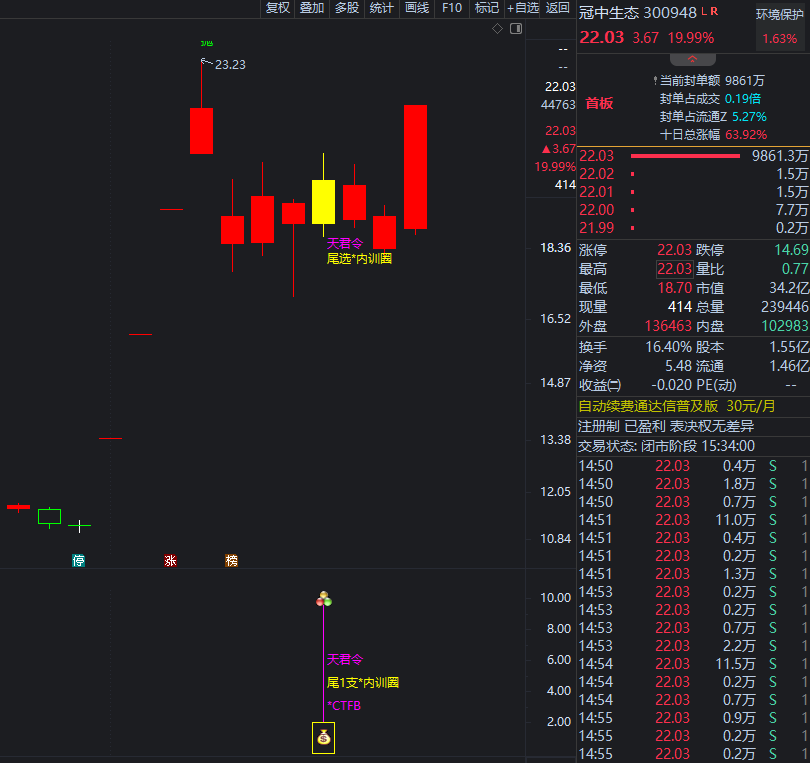
Task: Click the three colored balls indicator icon
Action: (x=323, y=599)
